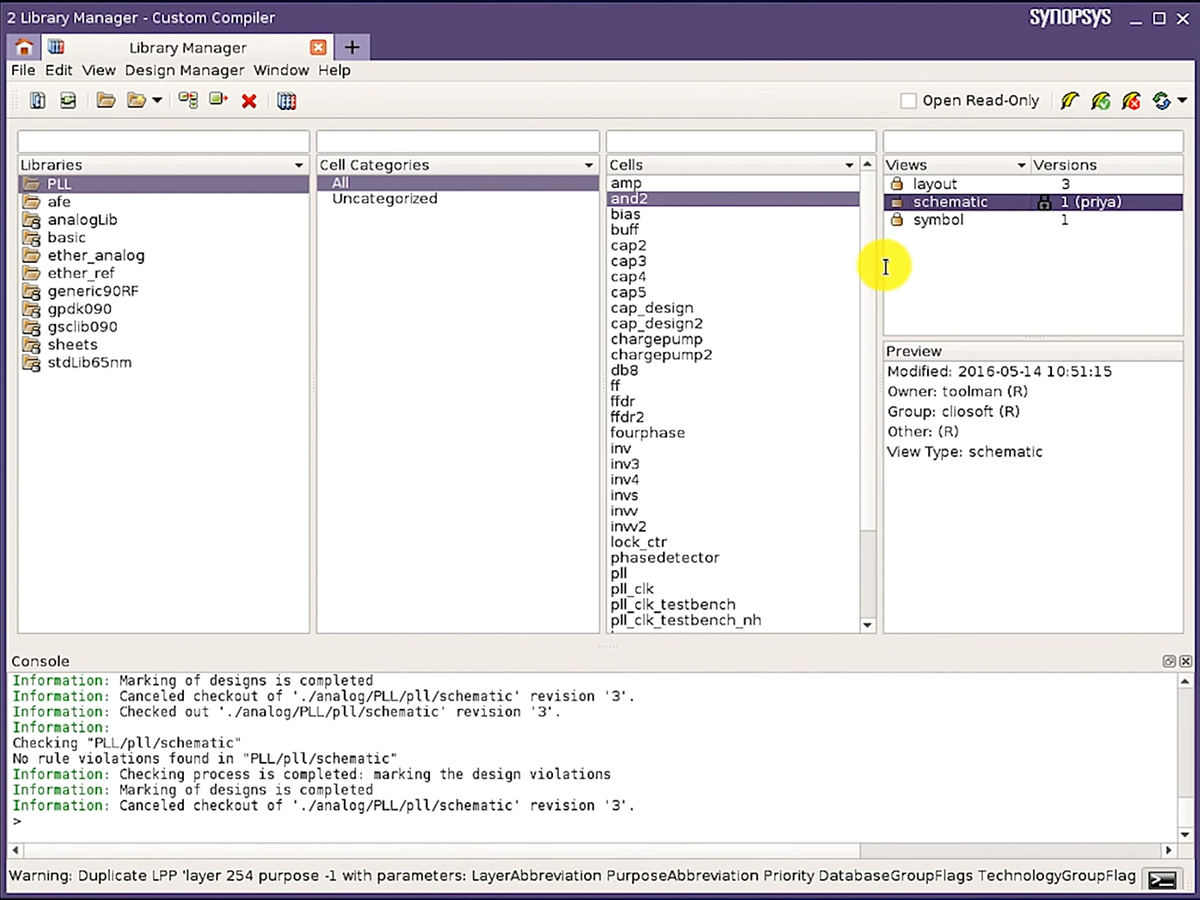Enable the Open Read-Only checkbox
Viewport: 1200px width, 900px height.
(908, 100)
